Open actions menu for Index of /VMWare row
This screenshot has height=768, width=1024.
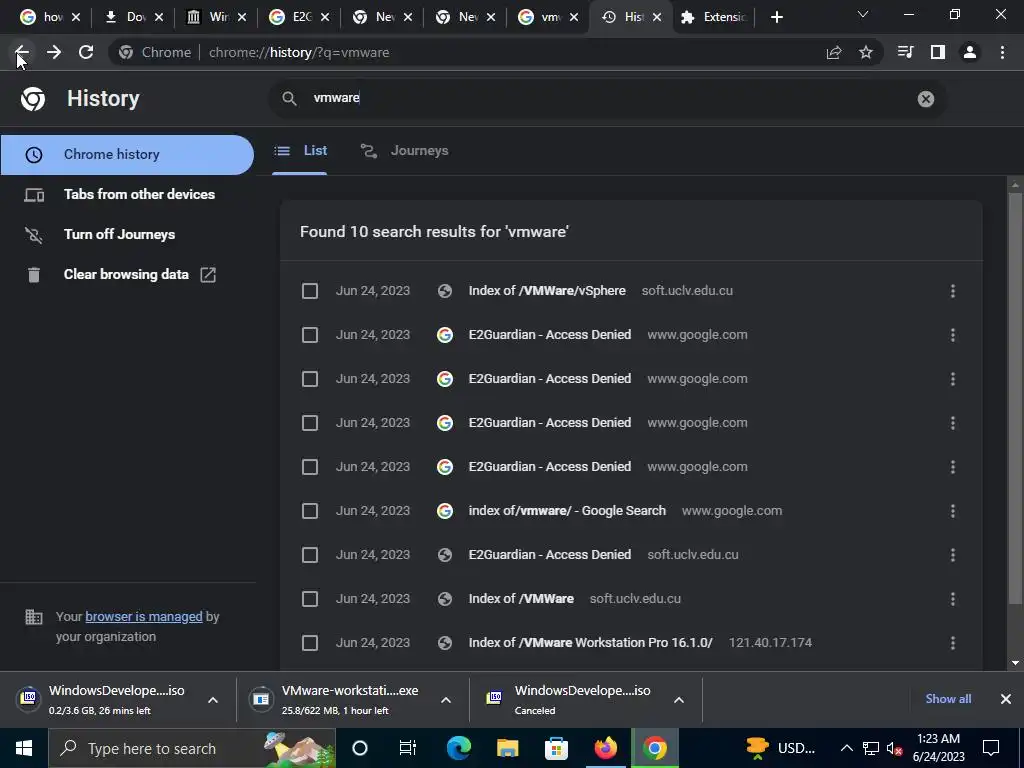(952, 599)
